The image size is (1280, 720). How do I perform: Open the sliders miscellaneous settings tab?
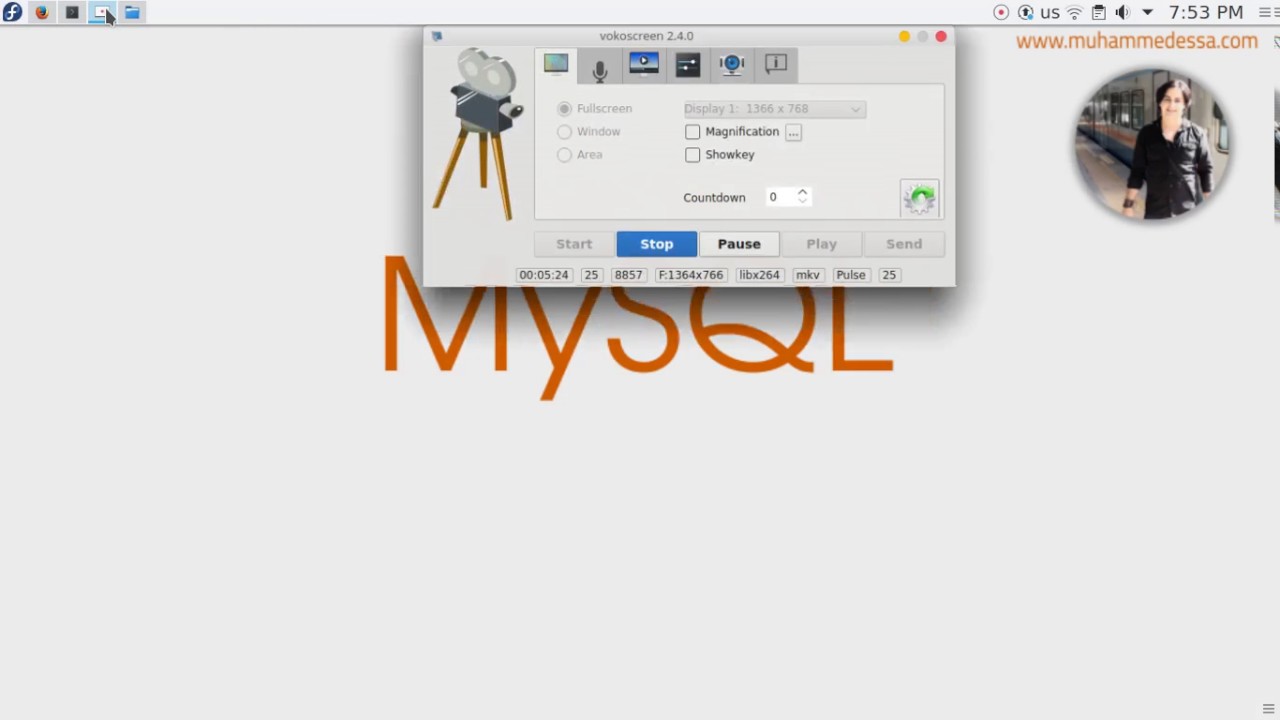[688, 65]
